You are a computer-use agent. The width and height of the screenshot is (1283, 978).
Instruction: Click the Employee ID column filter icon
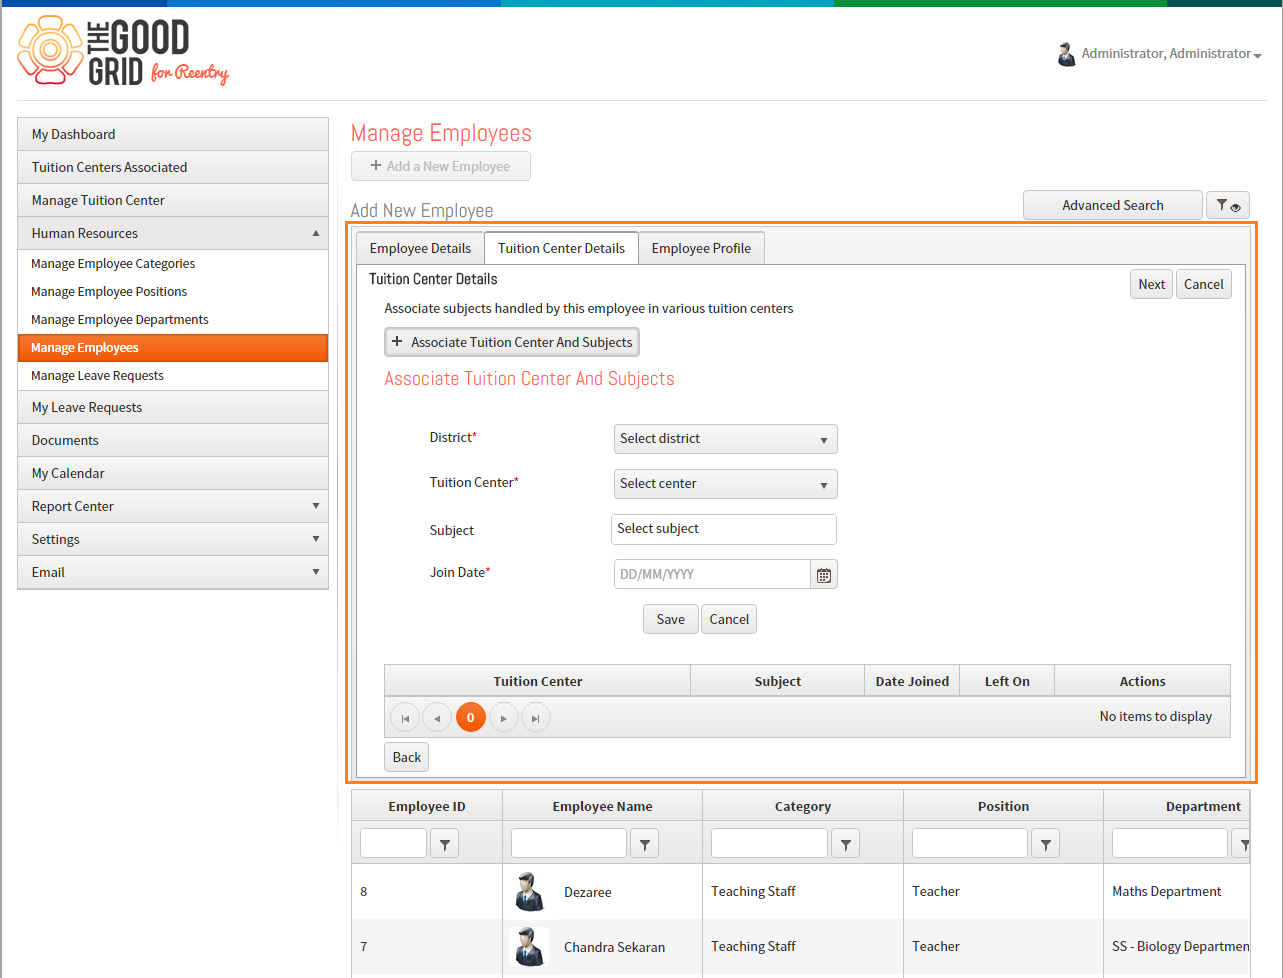point(445,845)
